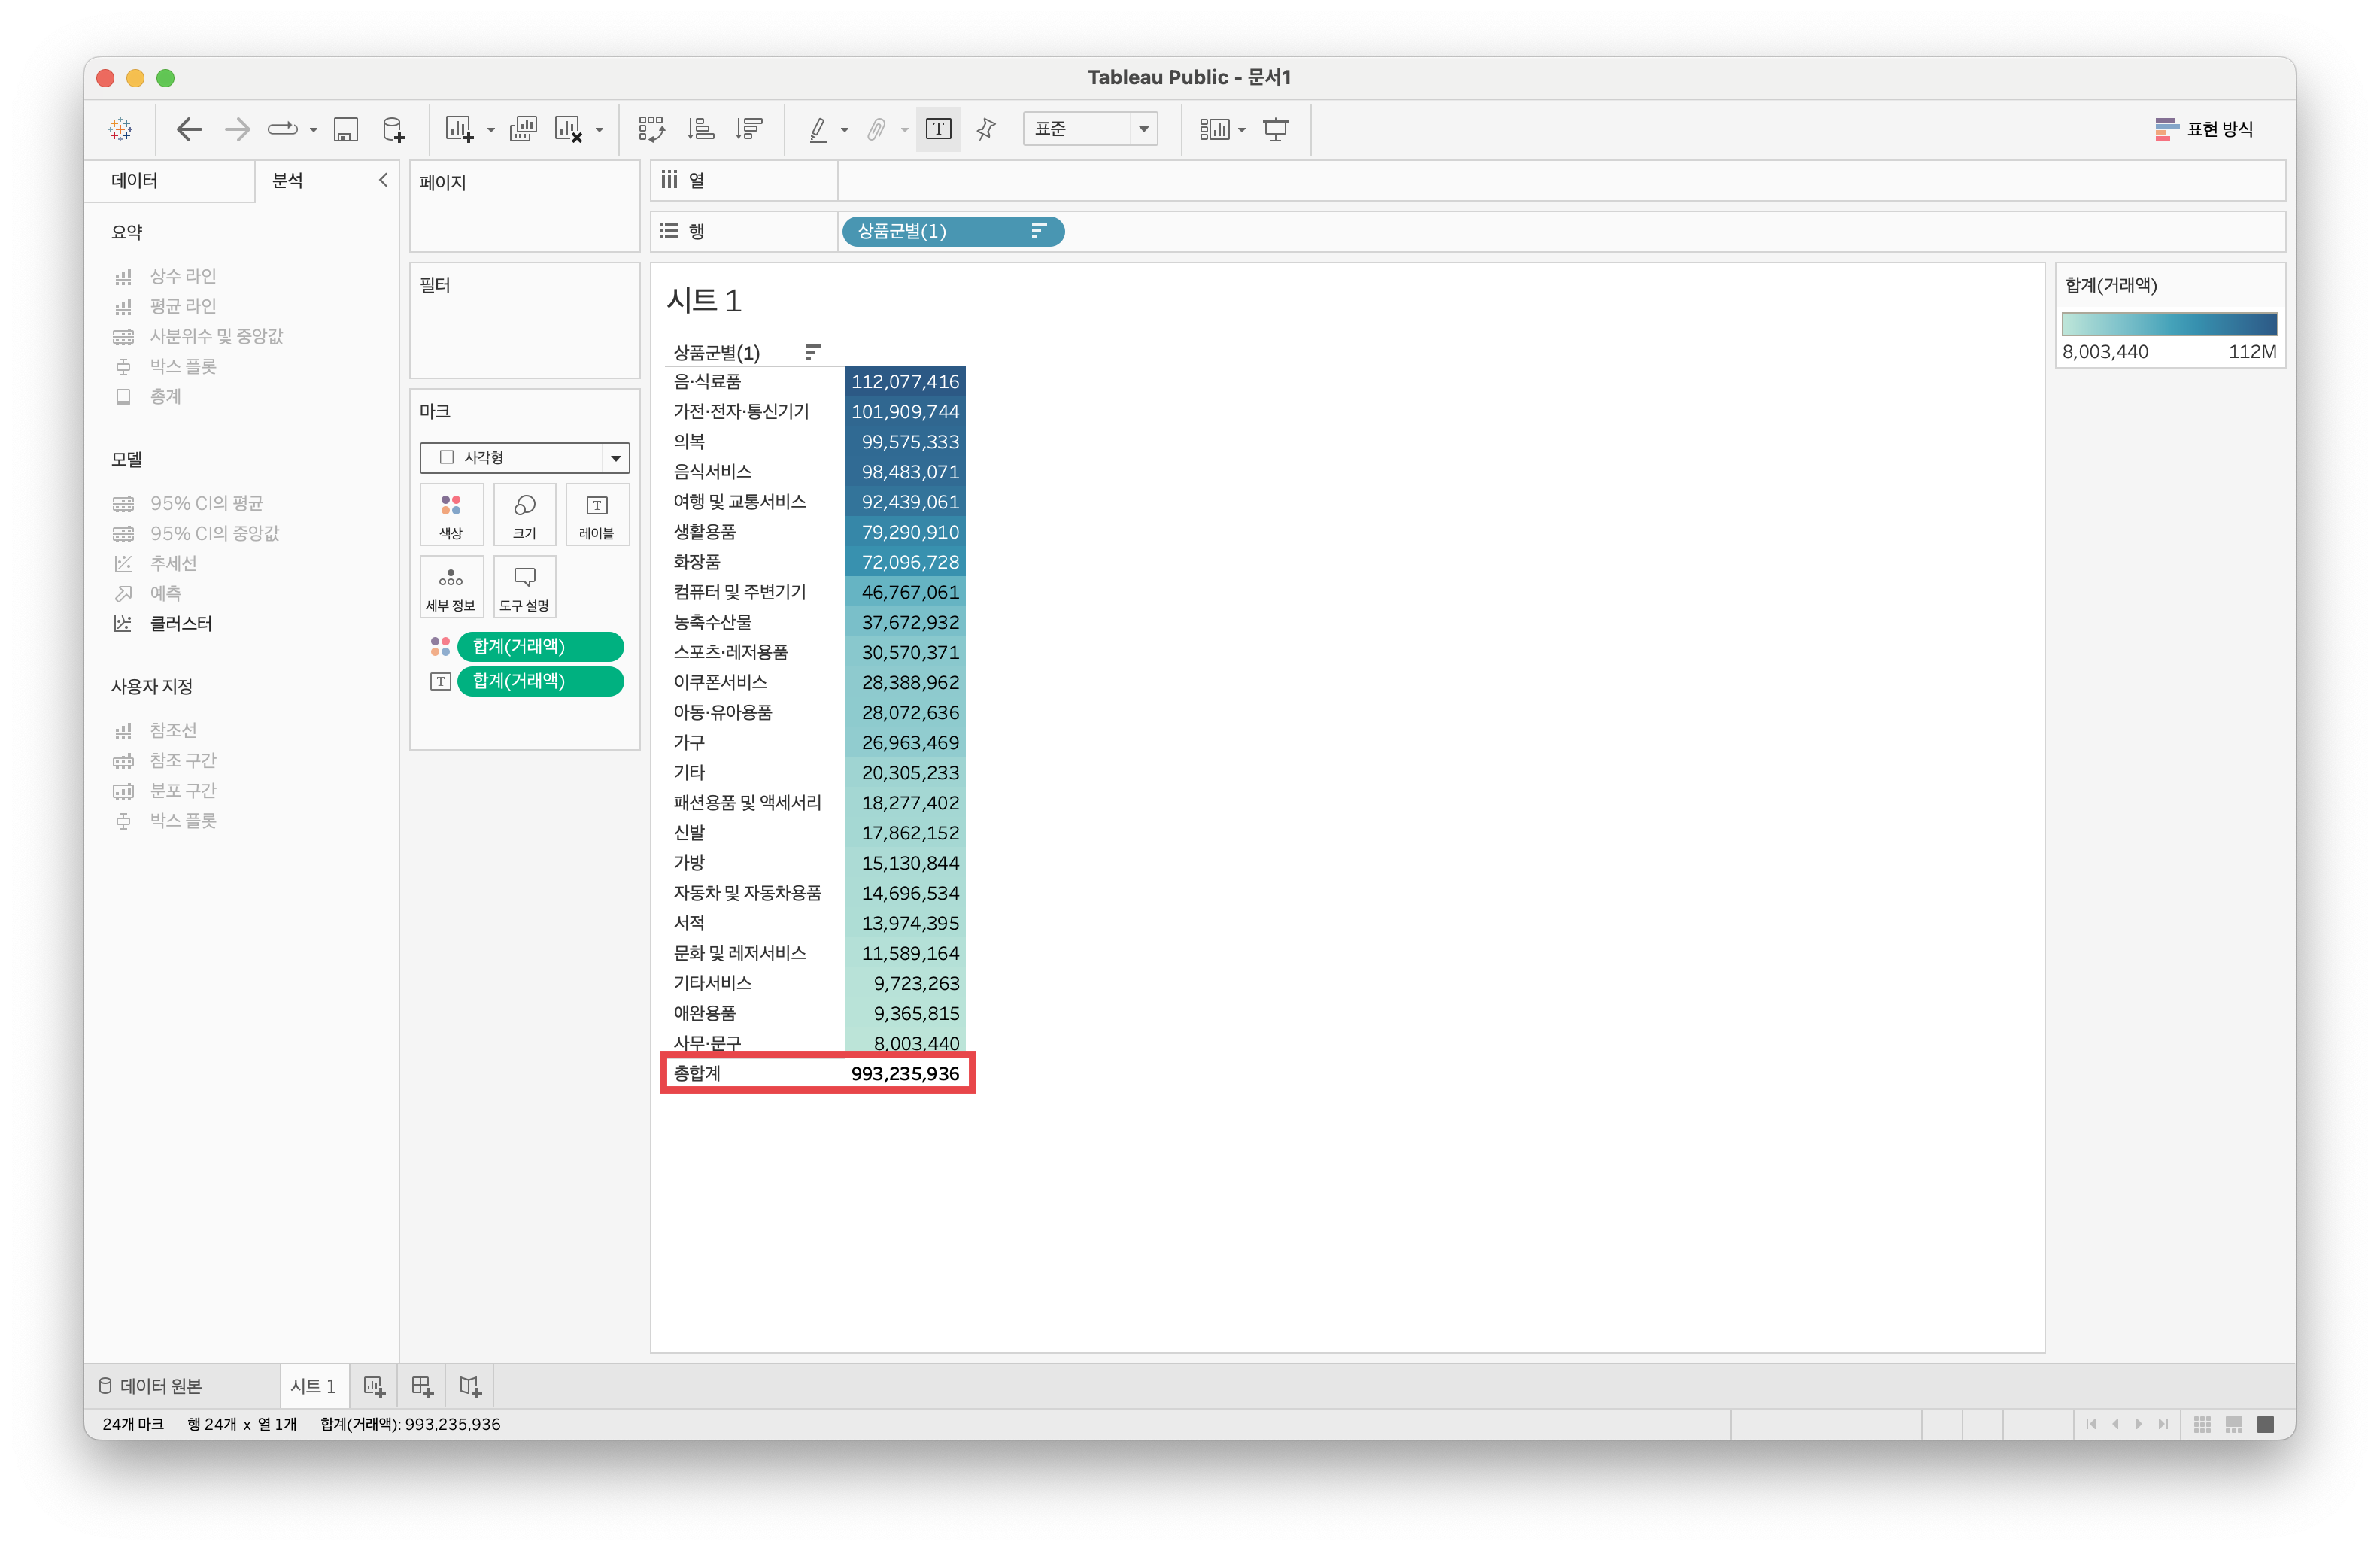Viewport: 2380px width, 1551px height.
Task: Toggle the show mark labels button
Action: click(938, 129)
